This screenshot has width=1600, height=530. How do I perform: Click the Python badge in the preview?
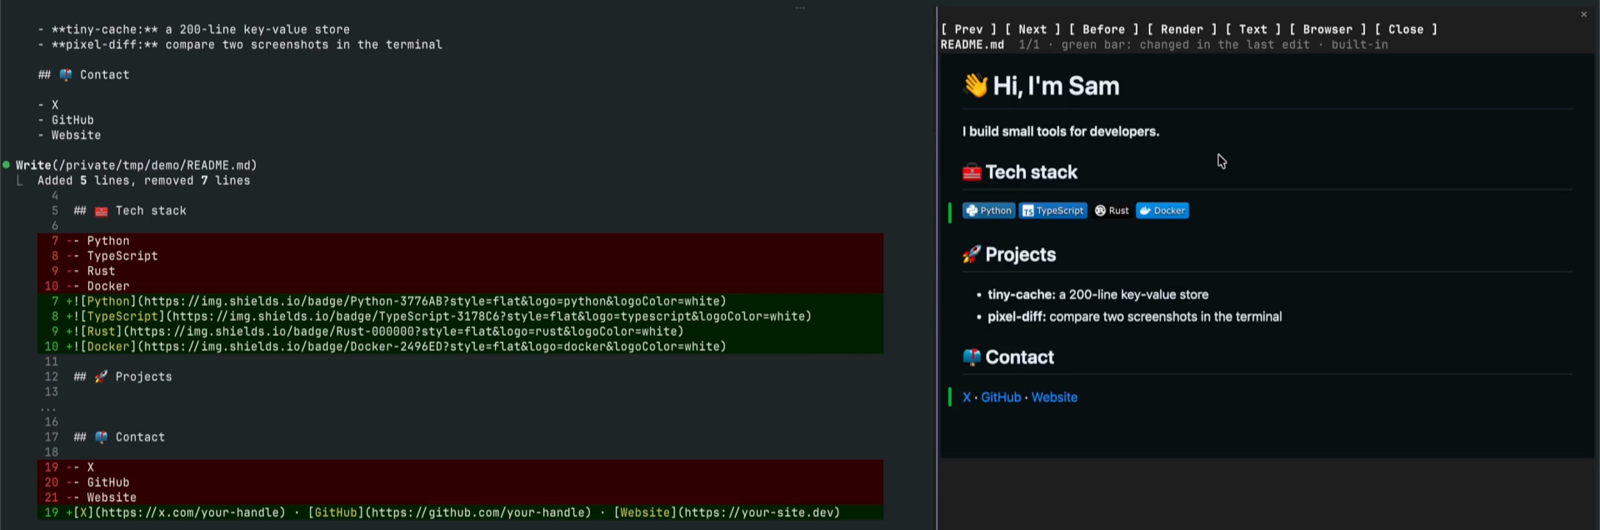[x=989, y=211]
